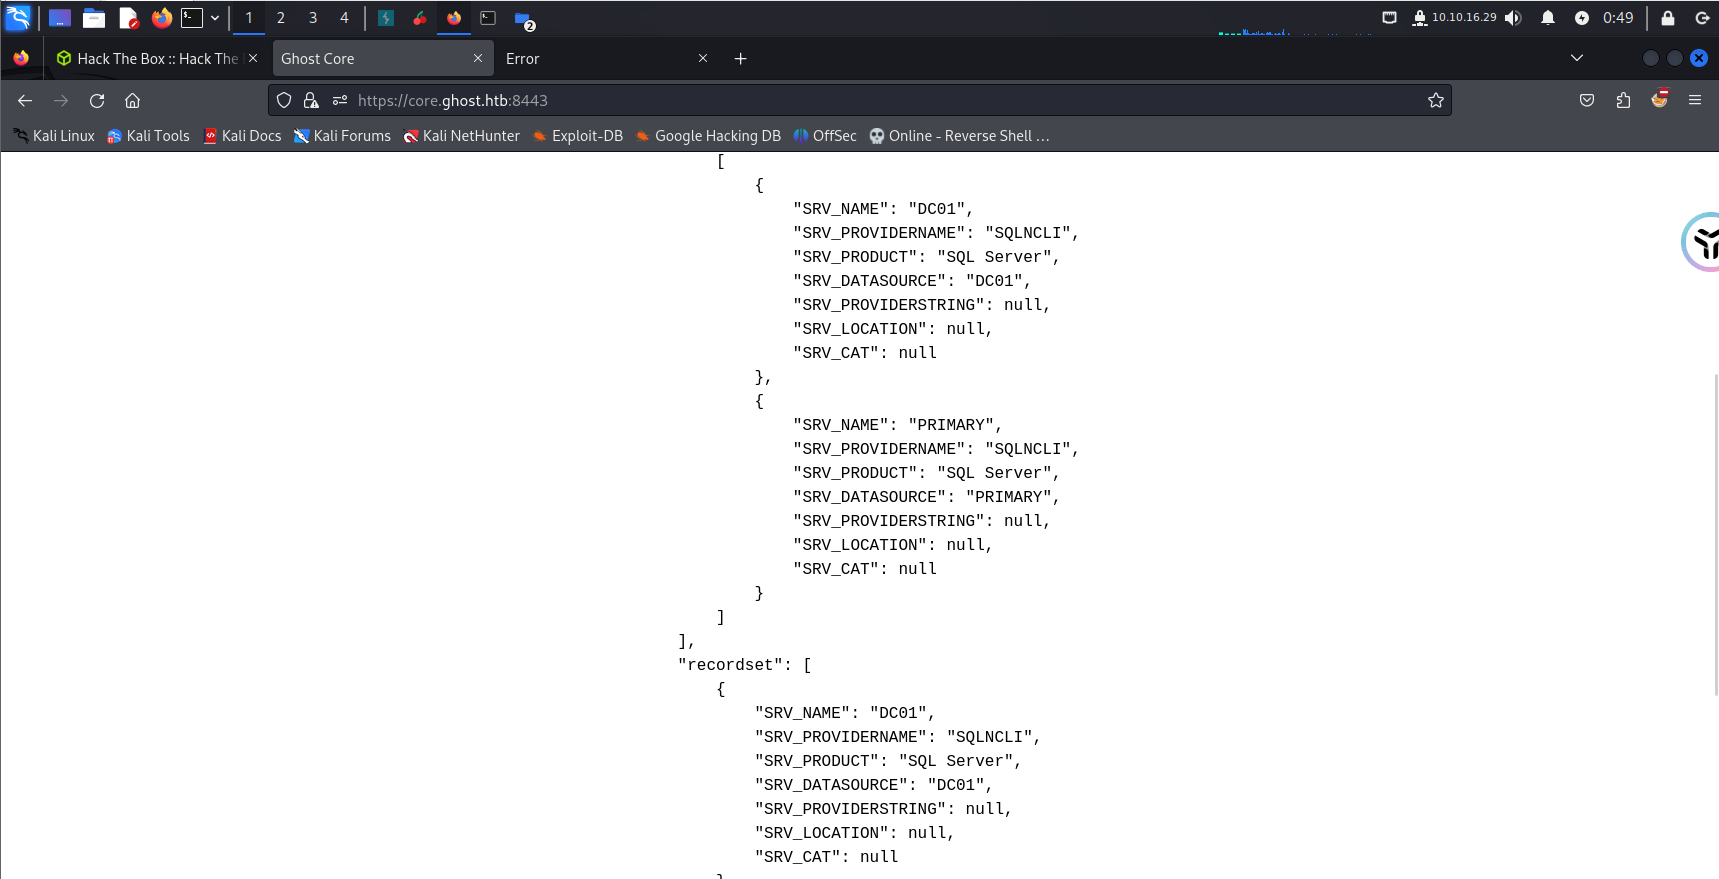Open the Kali Tools bookmark
This screenshot has width=1719, height=879.
pyautogui.click(x=148, y=136)
